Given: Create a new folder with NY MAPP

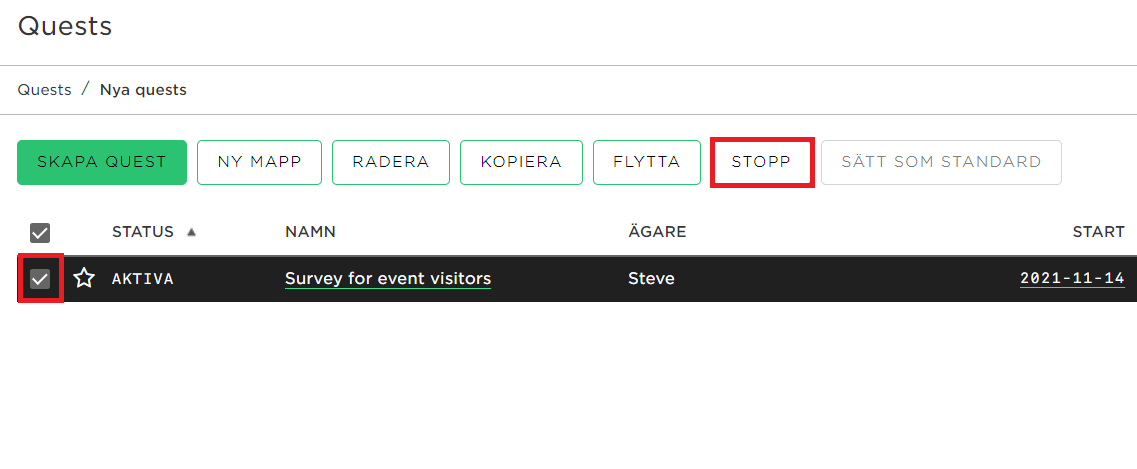Looking at the screenshot, I should click(260, 162).
